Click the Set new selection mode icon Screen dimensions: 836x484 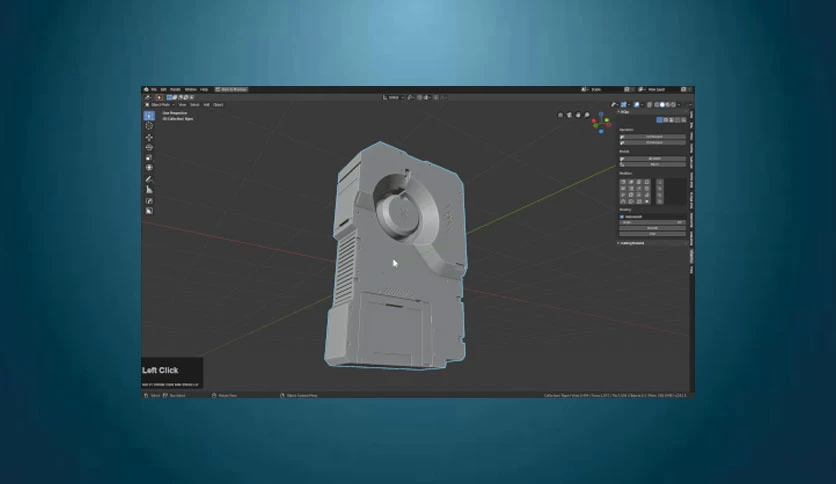pyautogui.click(x=169, y=98)
